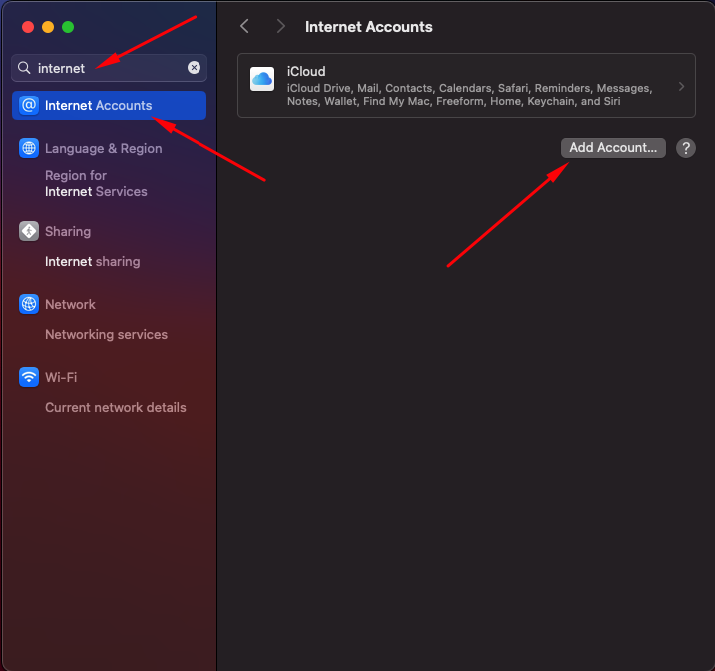The image size is (715, 671).
Task: Click the magnifying glass search icon
Action: pyautogui.click(x=24, y=68)
